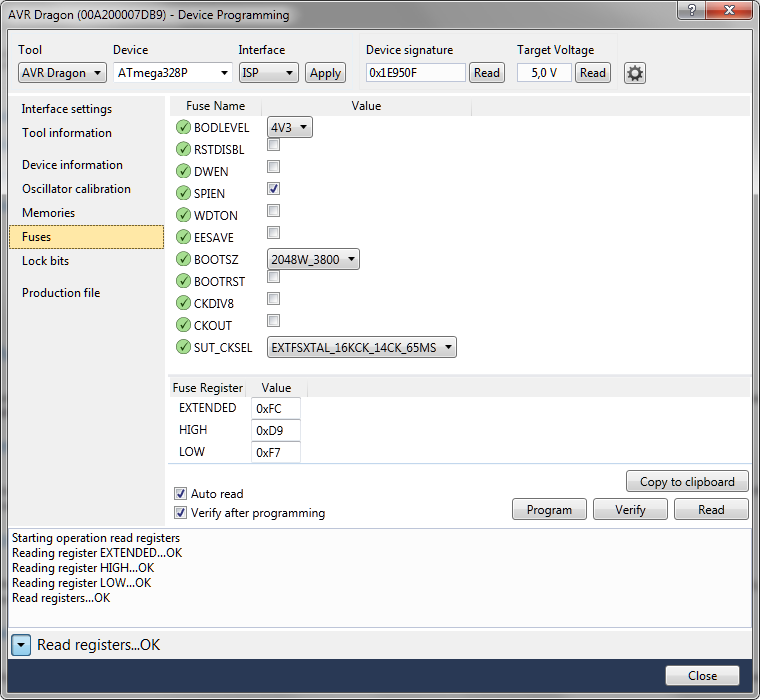Click the green check icon beside SPIEN
The width and height of the screenshot is (760, 700).
[183, 193]
